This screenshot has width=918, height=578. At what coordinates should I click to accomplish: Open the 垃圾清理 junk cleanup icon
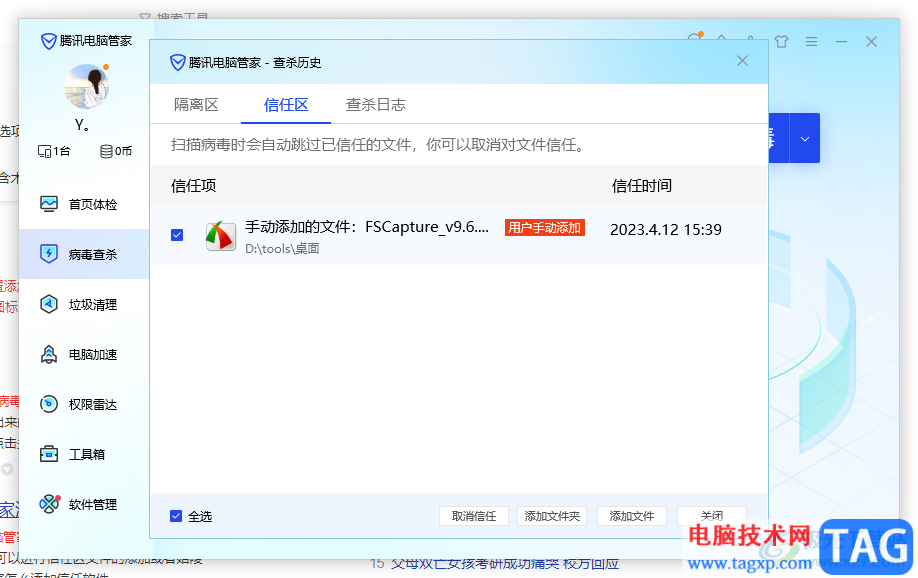point(49,304)
